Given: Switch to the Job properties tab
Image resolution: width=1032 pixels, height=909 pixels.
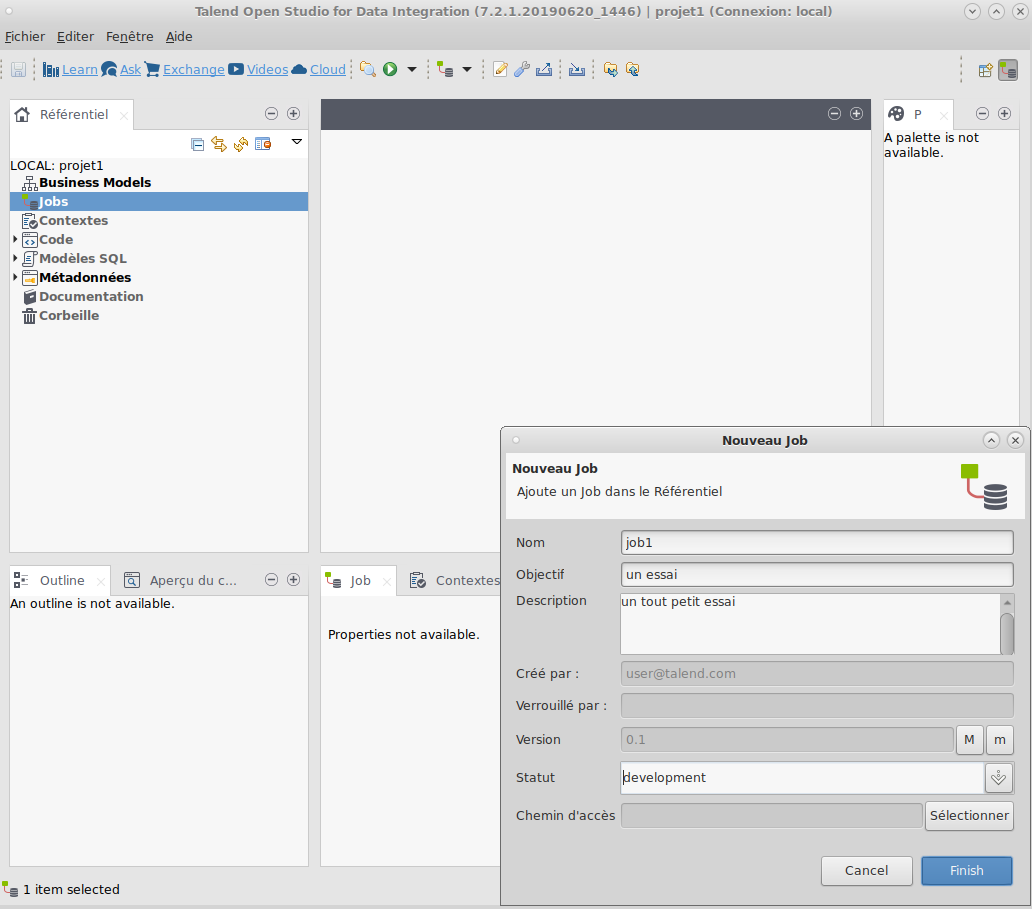Looking at the screenshot, I should click(359, 581).
